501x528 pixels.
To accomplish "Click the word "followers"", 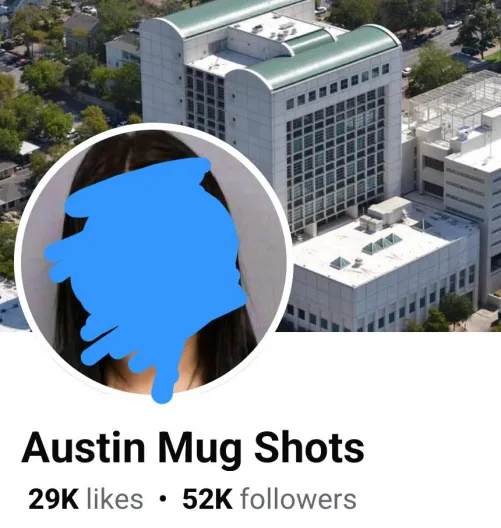I will (x=298, y=499).
